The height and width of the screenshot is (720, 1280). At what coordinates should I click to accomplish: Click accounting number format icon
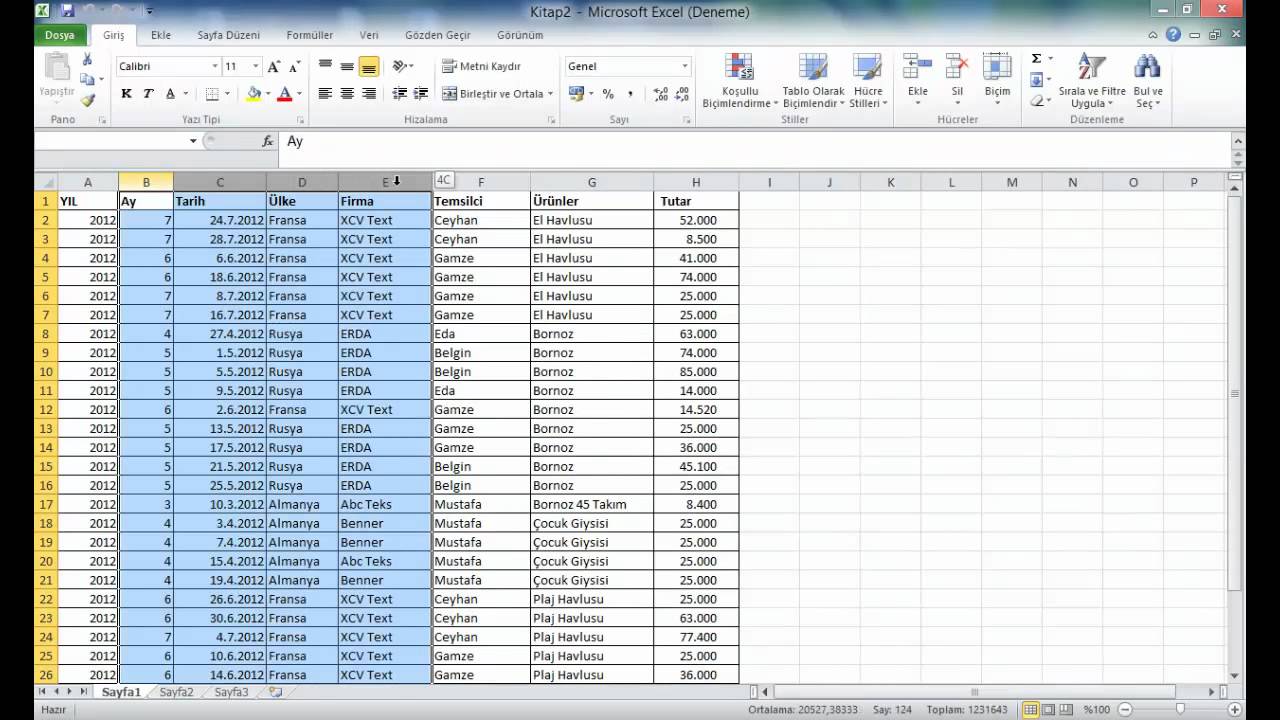point(576,94)
